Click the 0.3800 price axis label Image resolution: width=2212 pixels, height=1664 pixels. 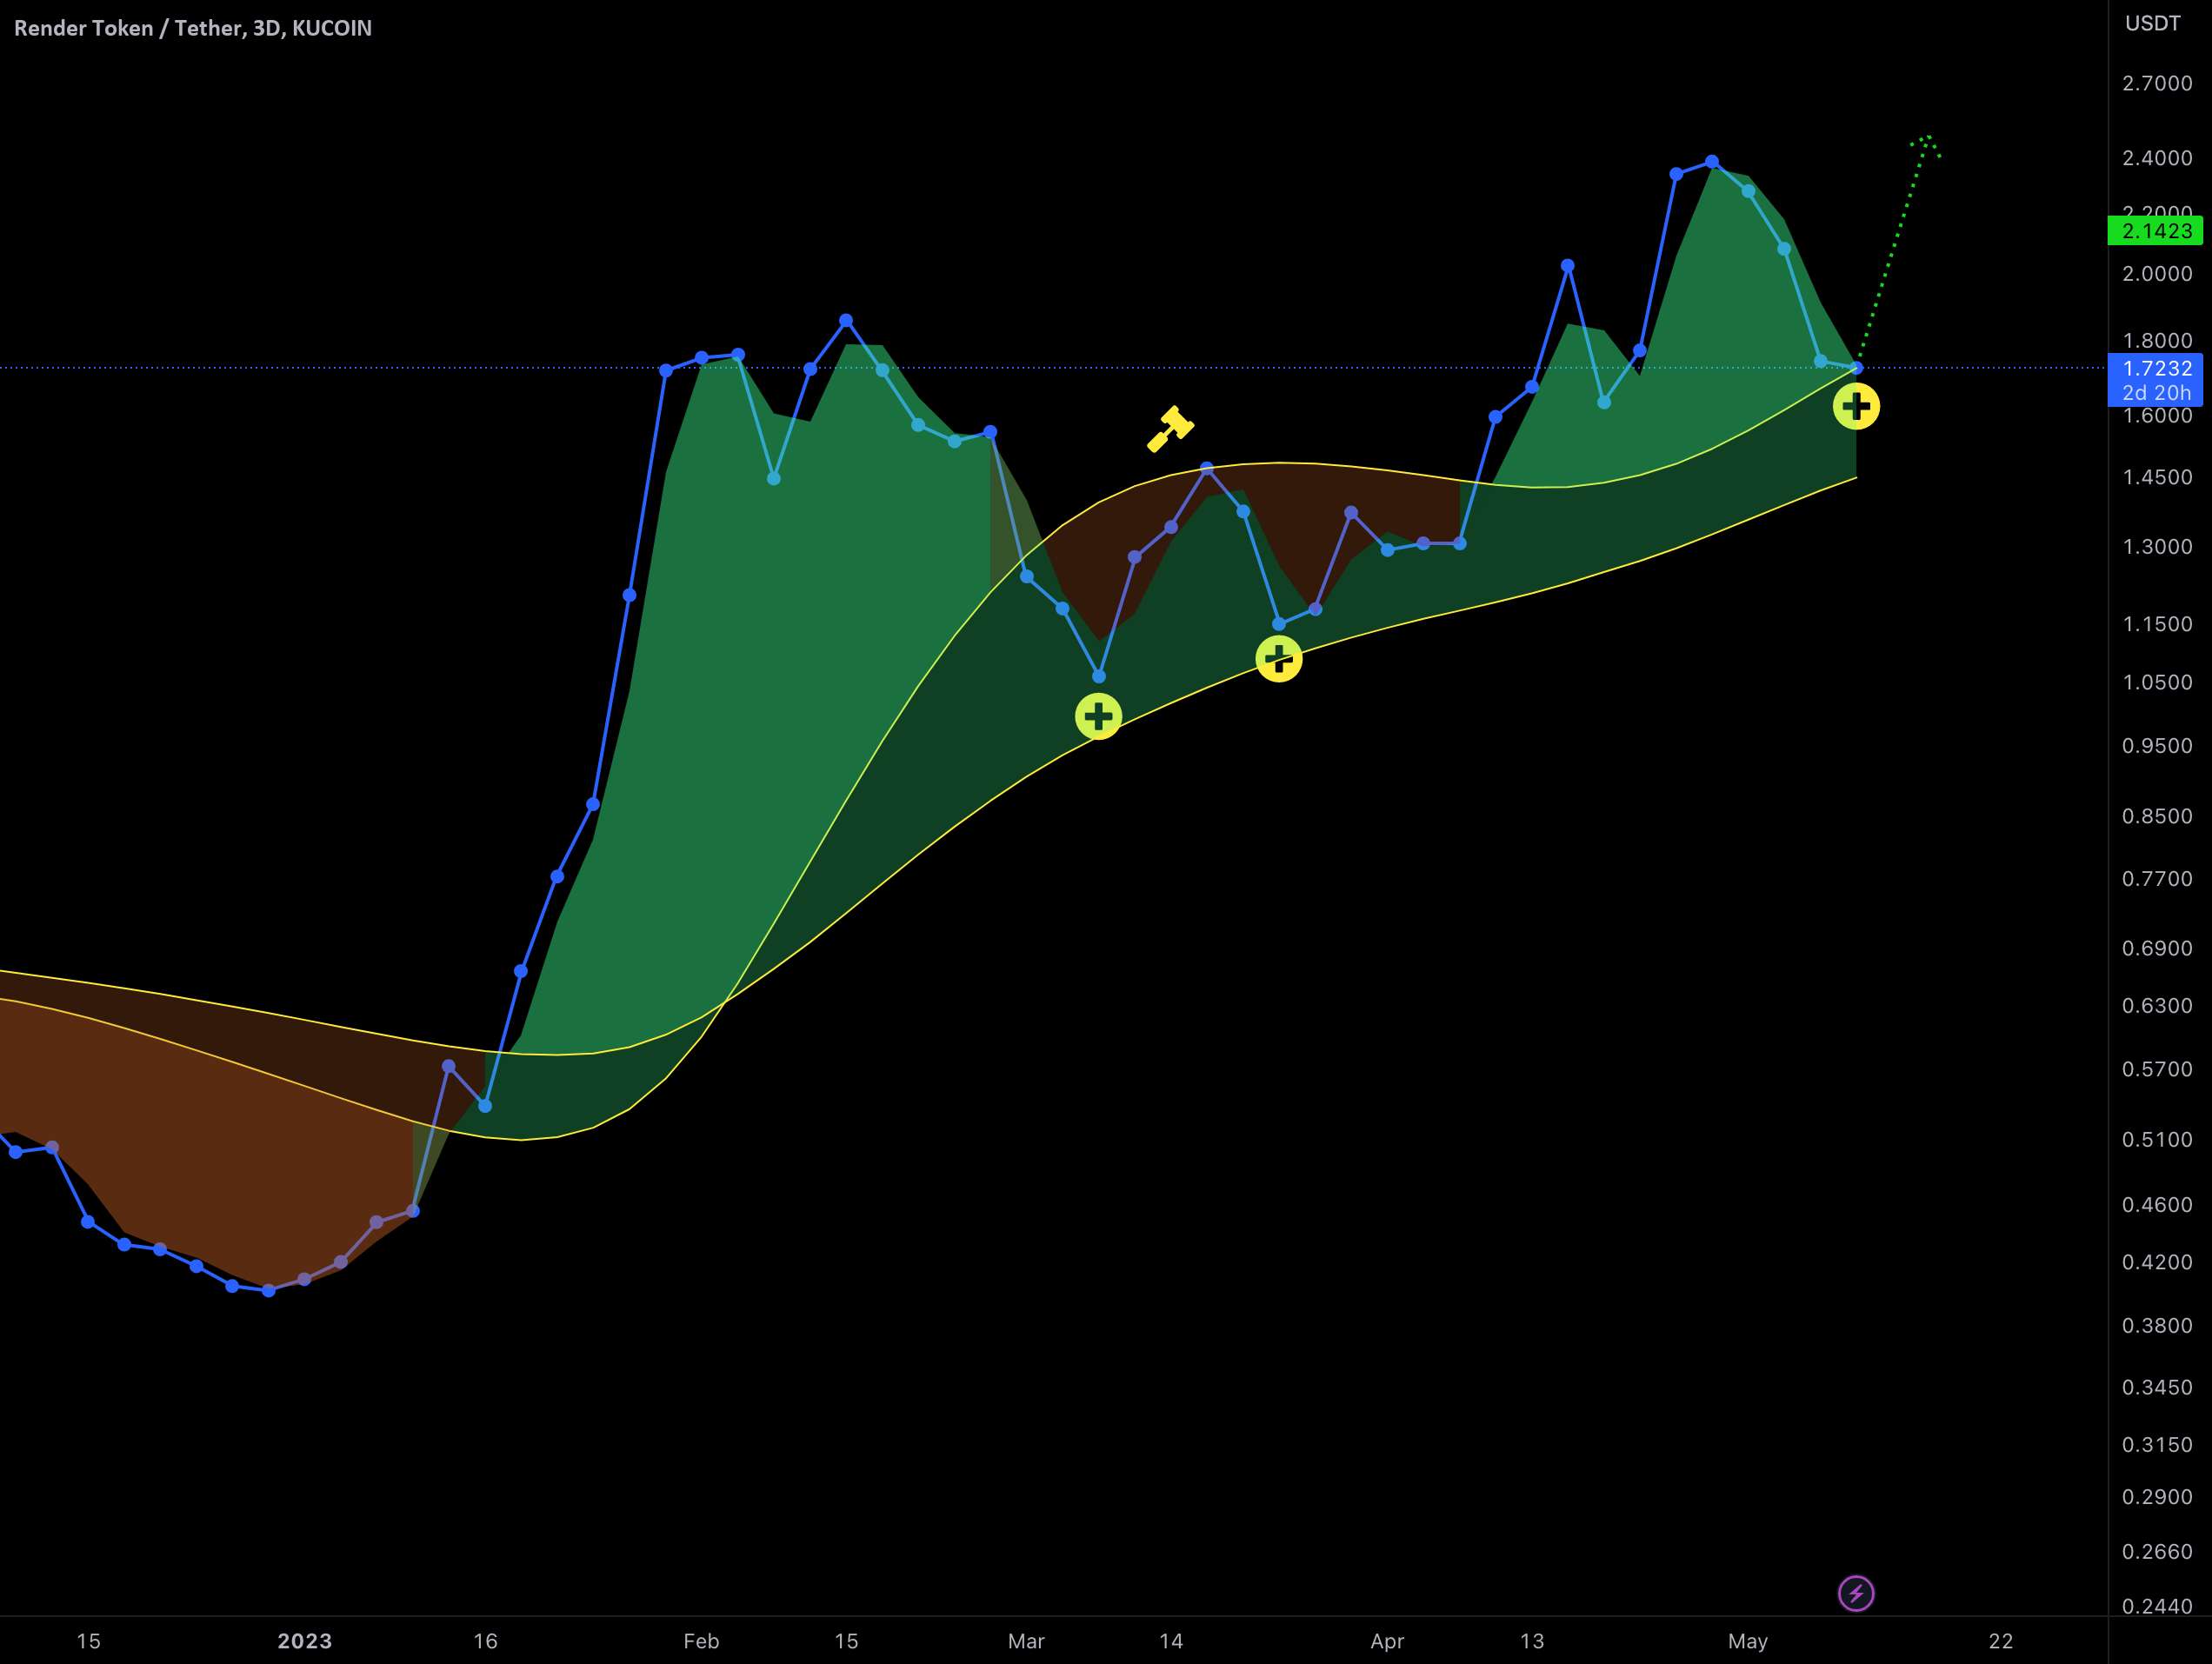click(x=2157, y=1325)
